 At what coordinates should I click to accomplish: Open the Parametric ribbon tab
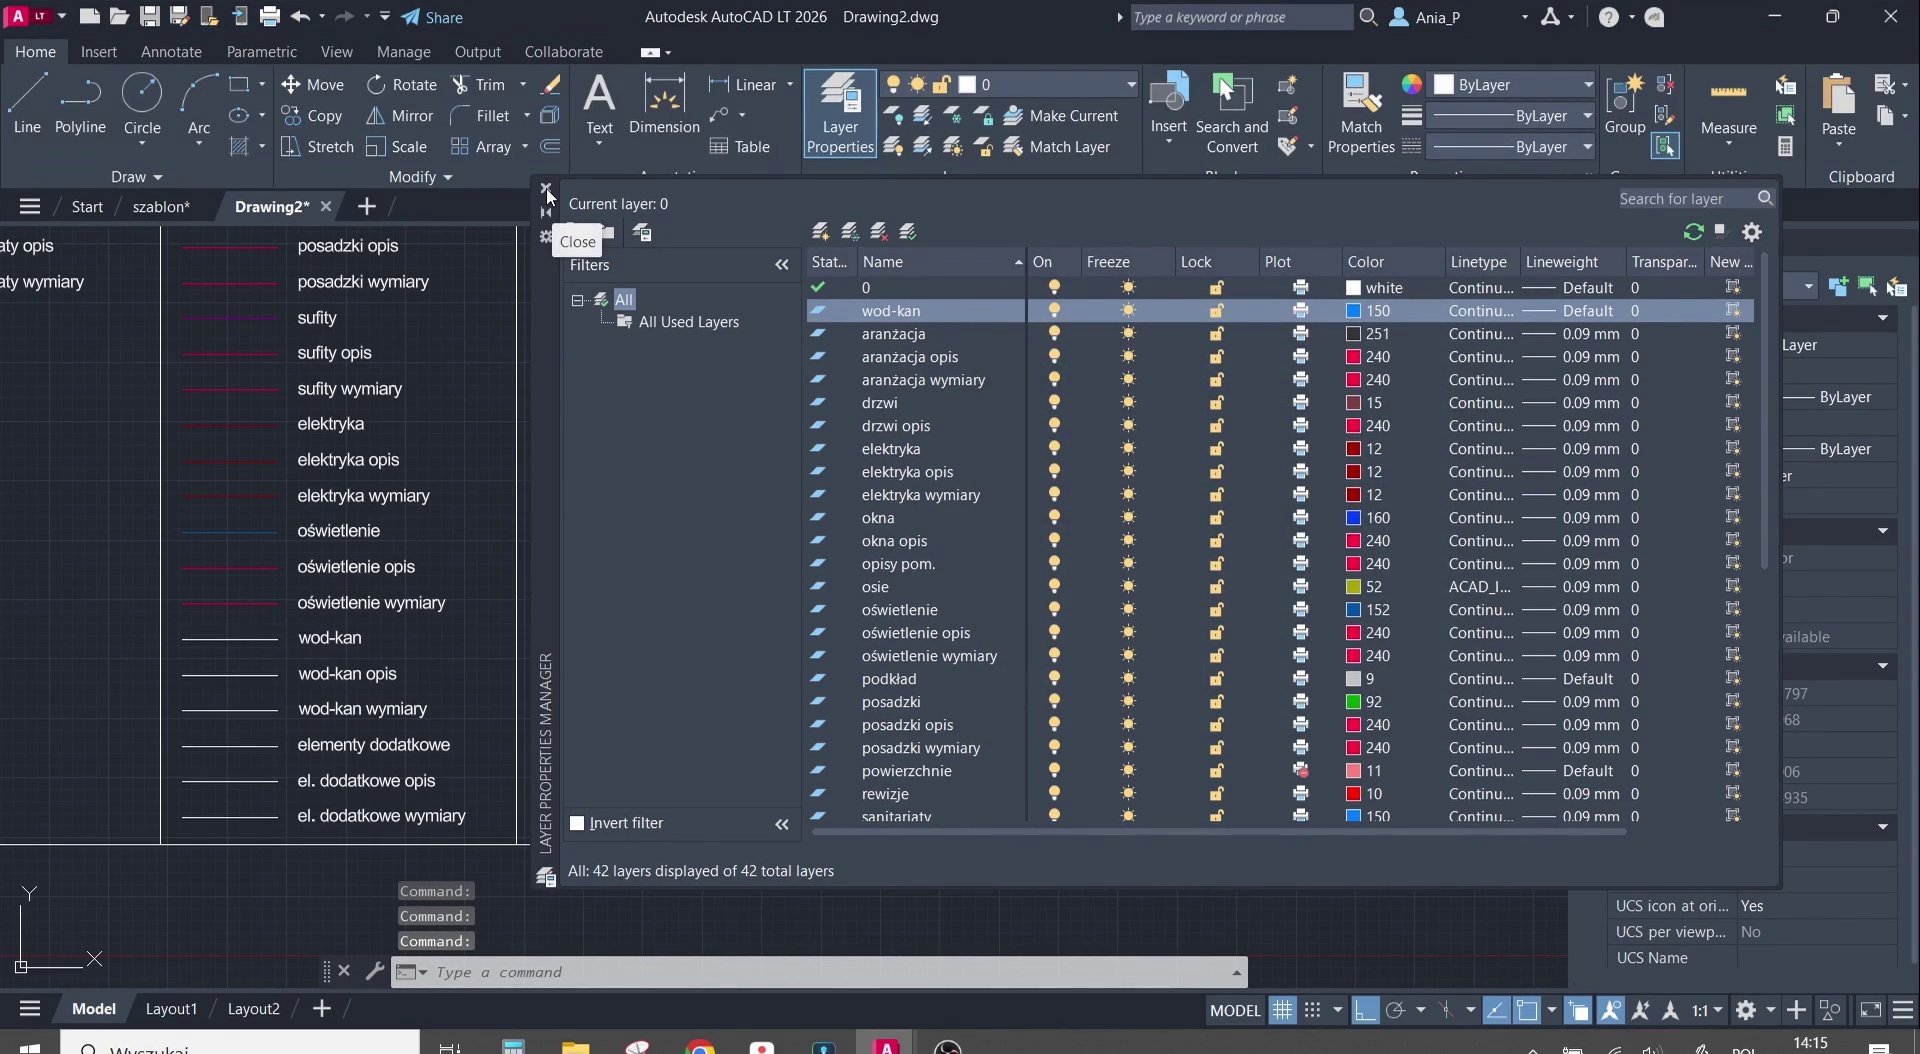point(261,51)
